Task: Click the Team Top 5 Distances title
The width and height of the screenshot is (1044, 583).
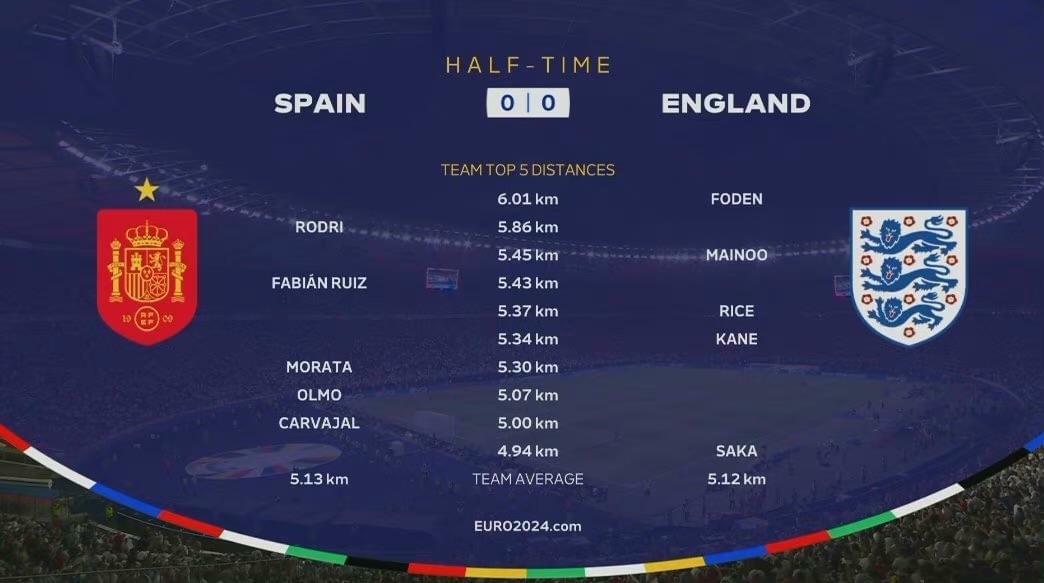Action: pyautogui.click(x=528, y=170)
